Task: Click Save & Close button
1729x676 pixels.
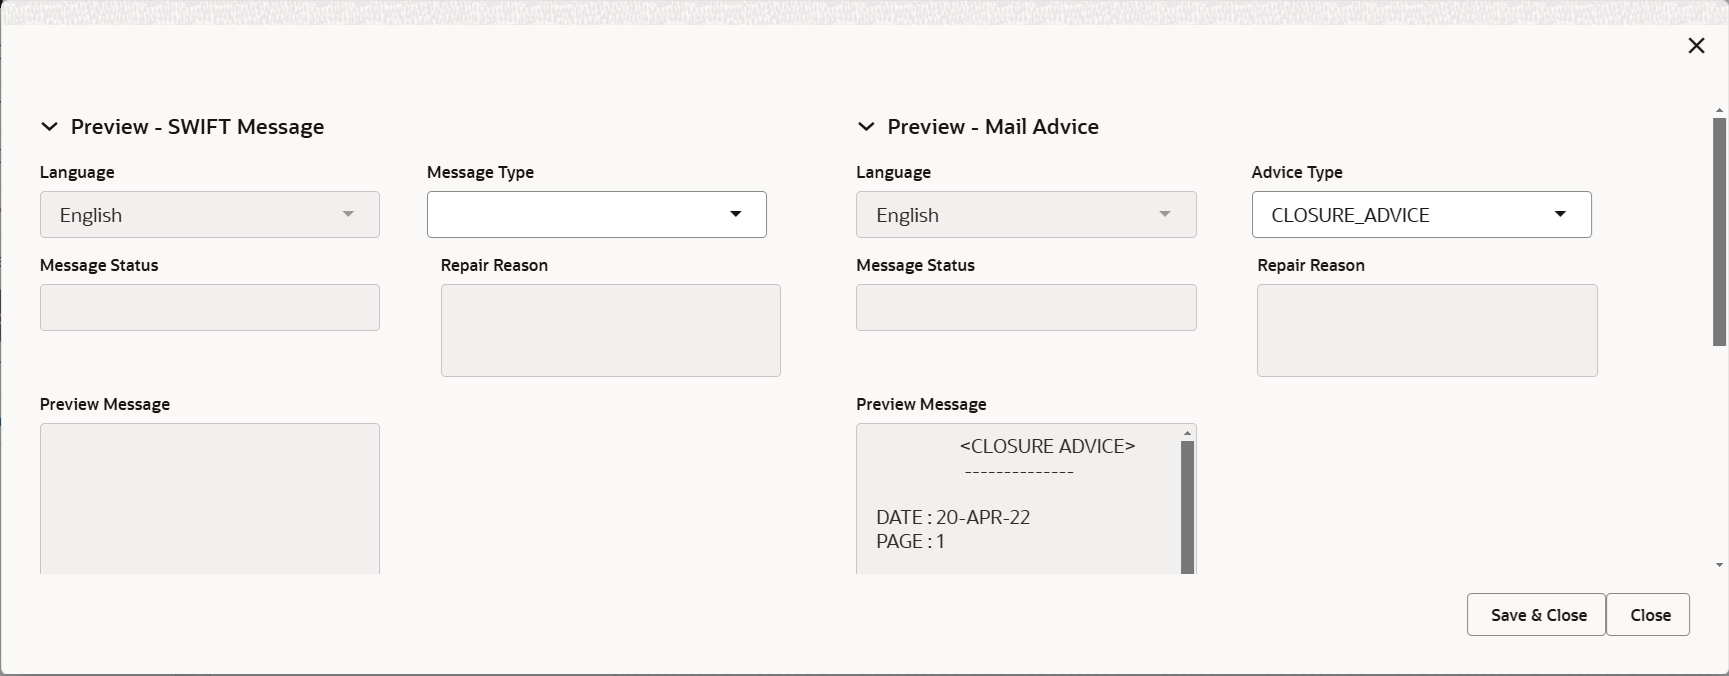Action: [1536, 615]
